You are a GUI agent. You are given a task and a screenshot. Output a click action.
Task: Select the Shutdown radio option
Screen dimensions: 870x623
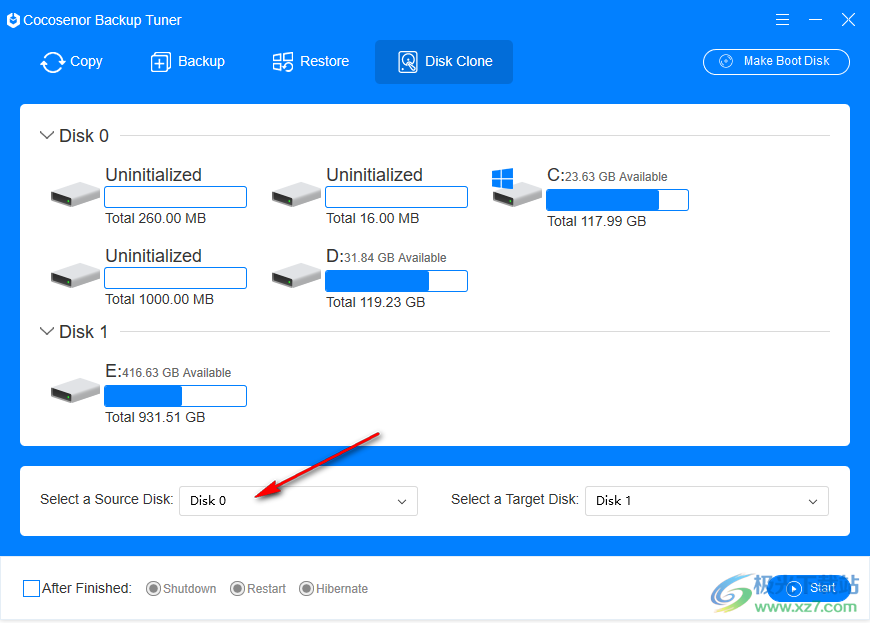[154, 589]
